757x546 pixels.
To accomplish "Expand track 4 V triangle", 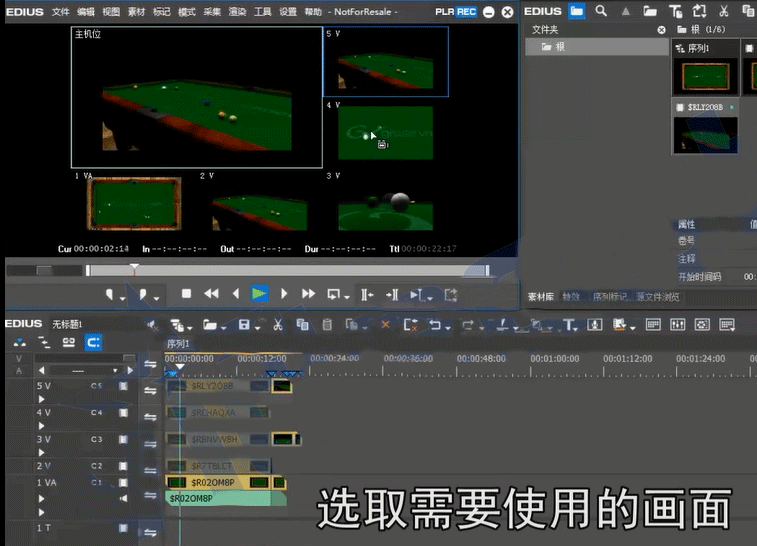I will click(42, 426).
